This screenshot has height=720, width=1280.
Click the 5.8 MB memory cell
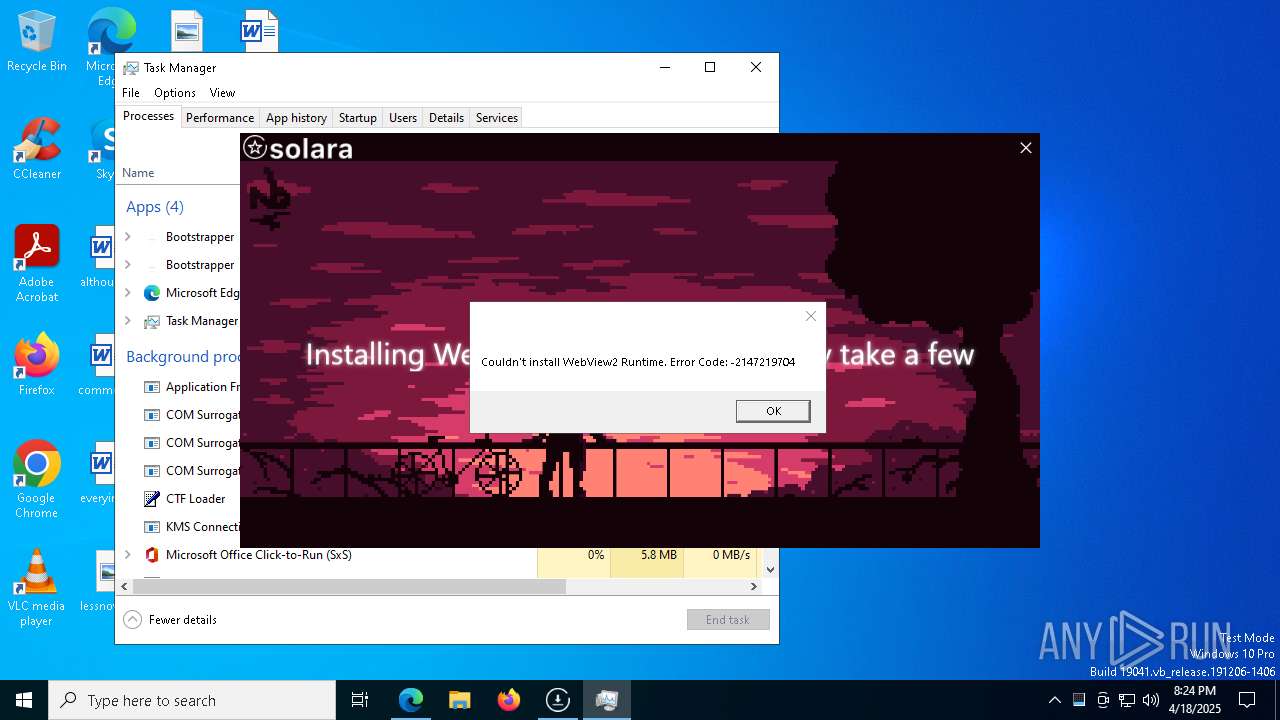click(x=647, y=555)
